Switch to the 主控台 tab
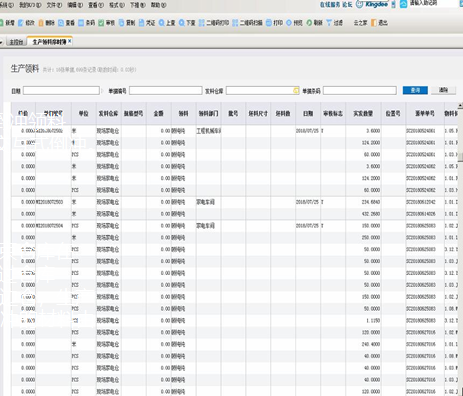463x396 pixels. tap(16, 42)
